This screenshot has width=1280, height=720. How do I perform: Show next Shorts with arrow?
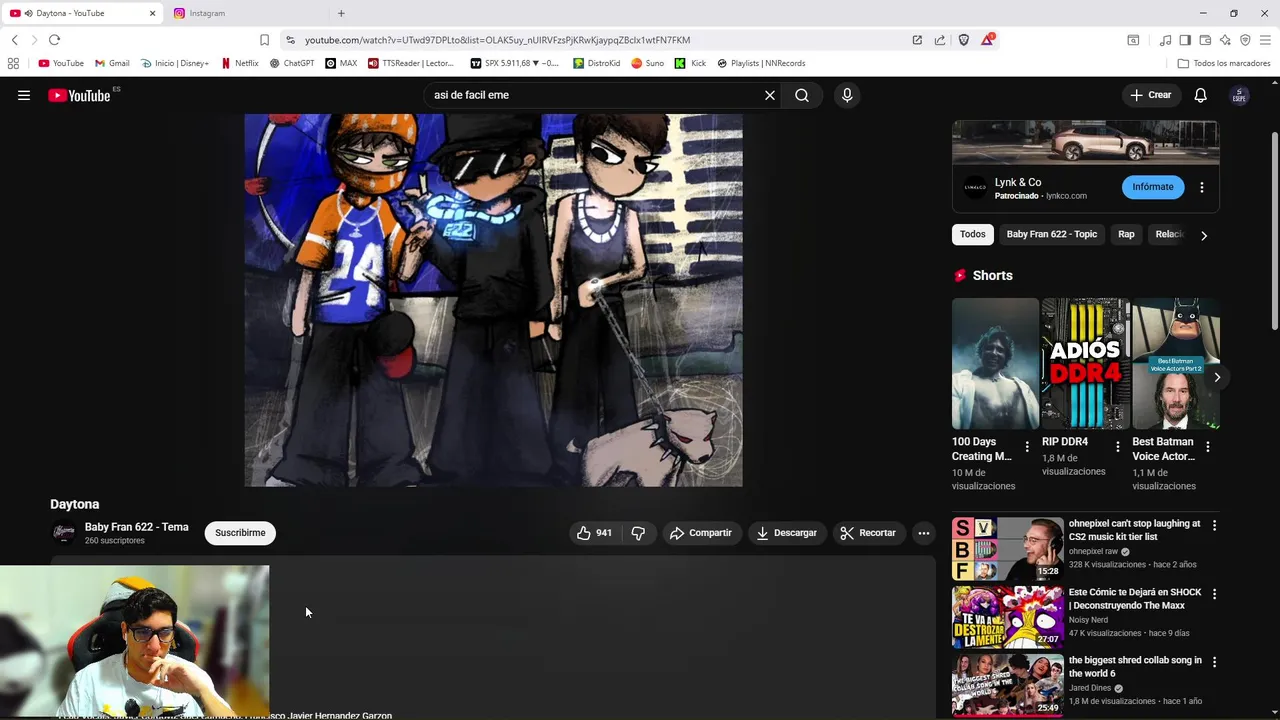click(x=1217, y=377)
